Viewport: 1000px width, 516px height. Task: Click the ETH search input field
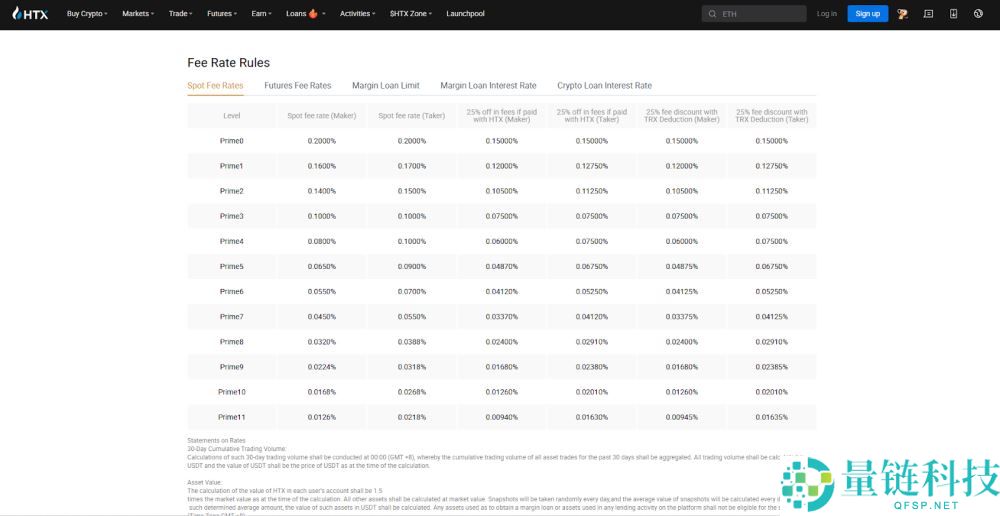760,14
